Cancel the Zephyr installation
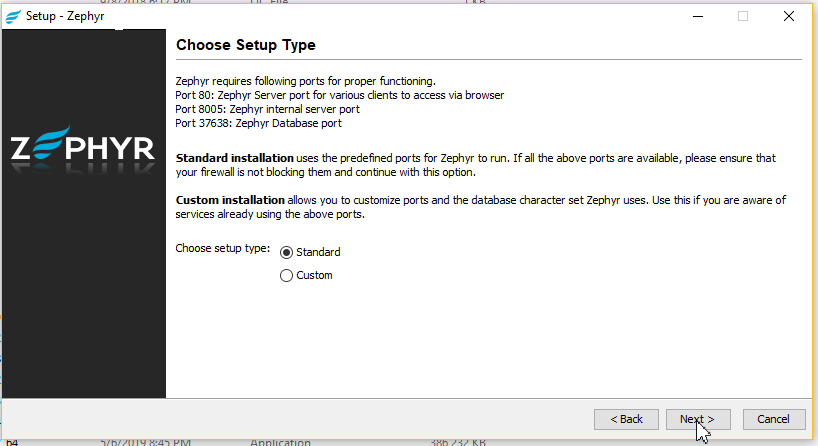Screen dimensions: 818x446 pos(773,419)
